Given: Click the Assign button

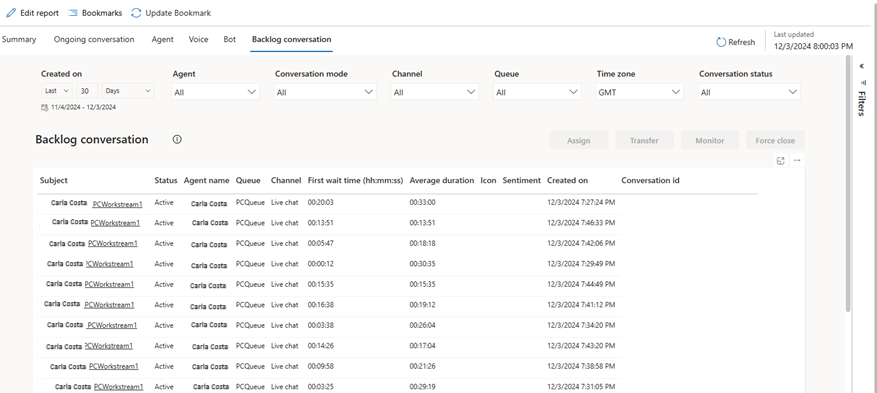Looking at the screenshot, I should click(x=579, y=140).
